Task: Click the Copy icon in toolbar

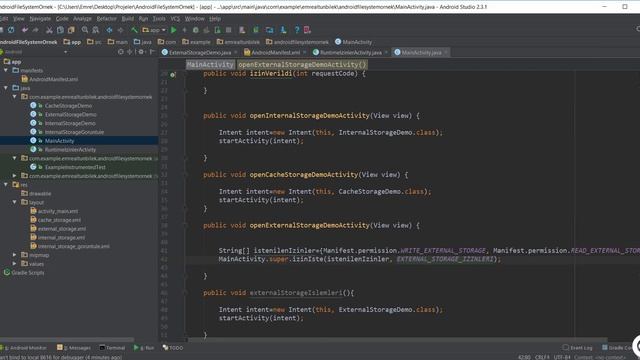Action: pos(60,30)
